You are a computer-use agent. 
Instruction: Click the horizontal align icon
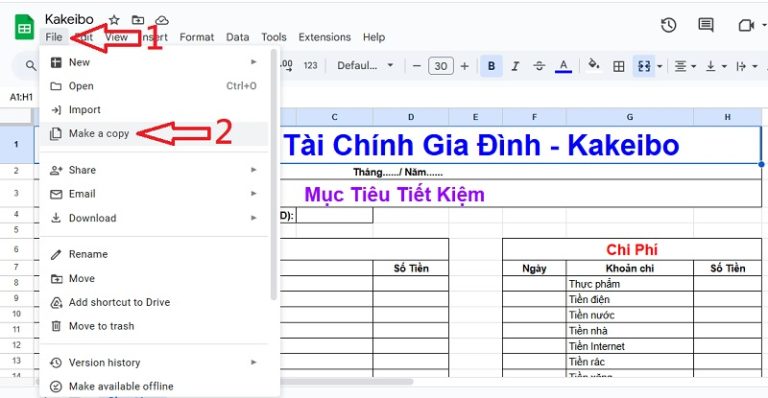click(x=680, y=66)
